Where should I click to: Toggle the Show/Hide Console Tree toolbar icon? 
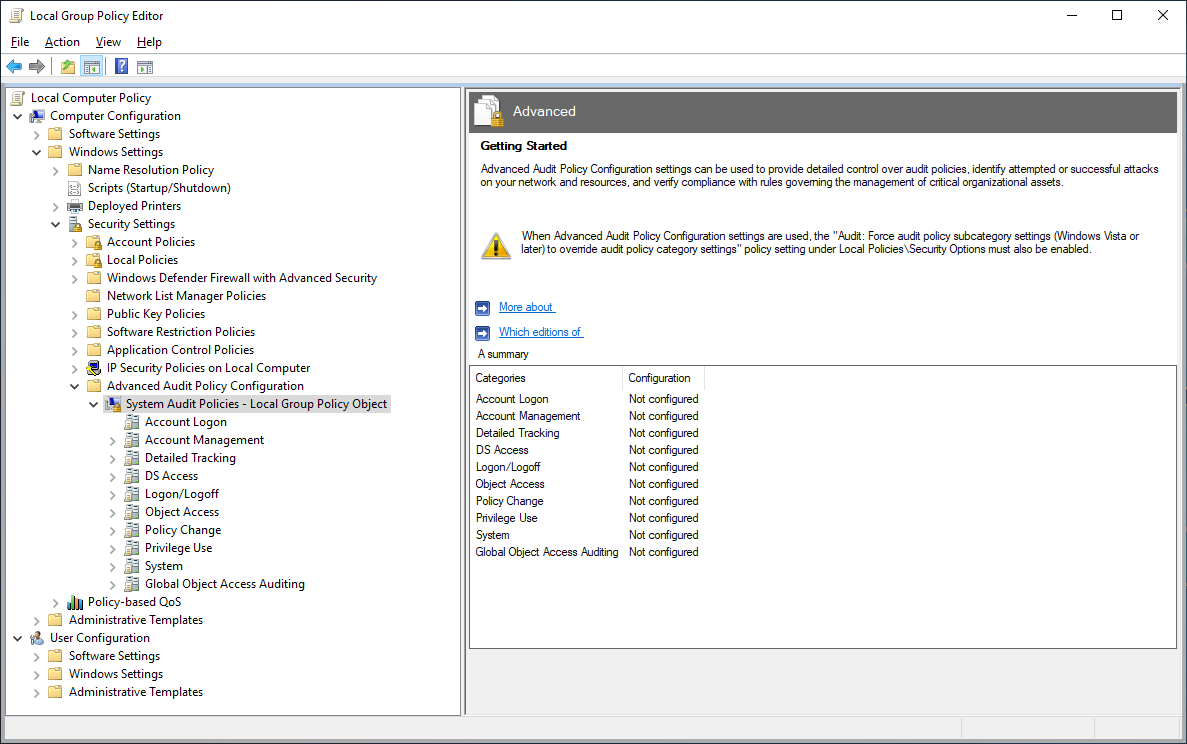[92, 67]
